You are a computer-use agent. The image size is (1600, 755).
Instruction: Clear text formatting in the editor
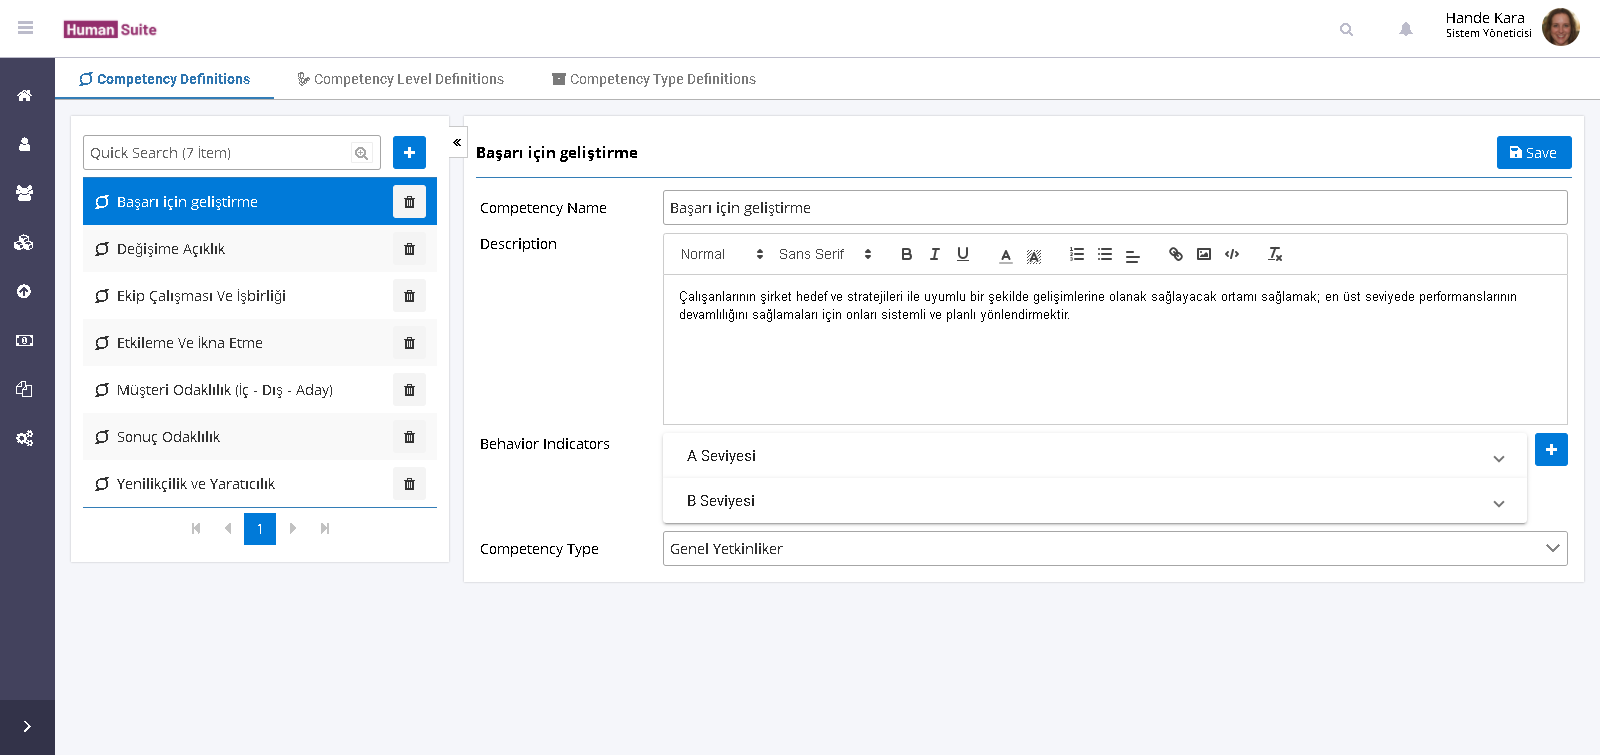(x=1274, y=254)
